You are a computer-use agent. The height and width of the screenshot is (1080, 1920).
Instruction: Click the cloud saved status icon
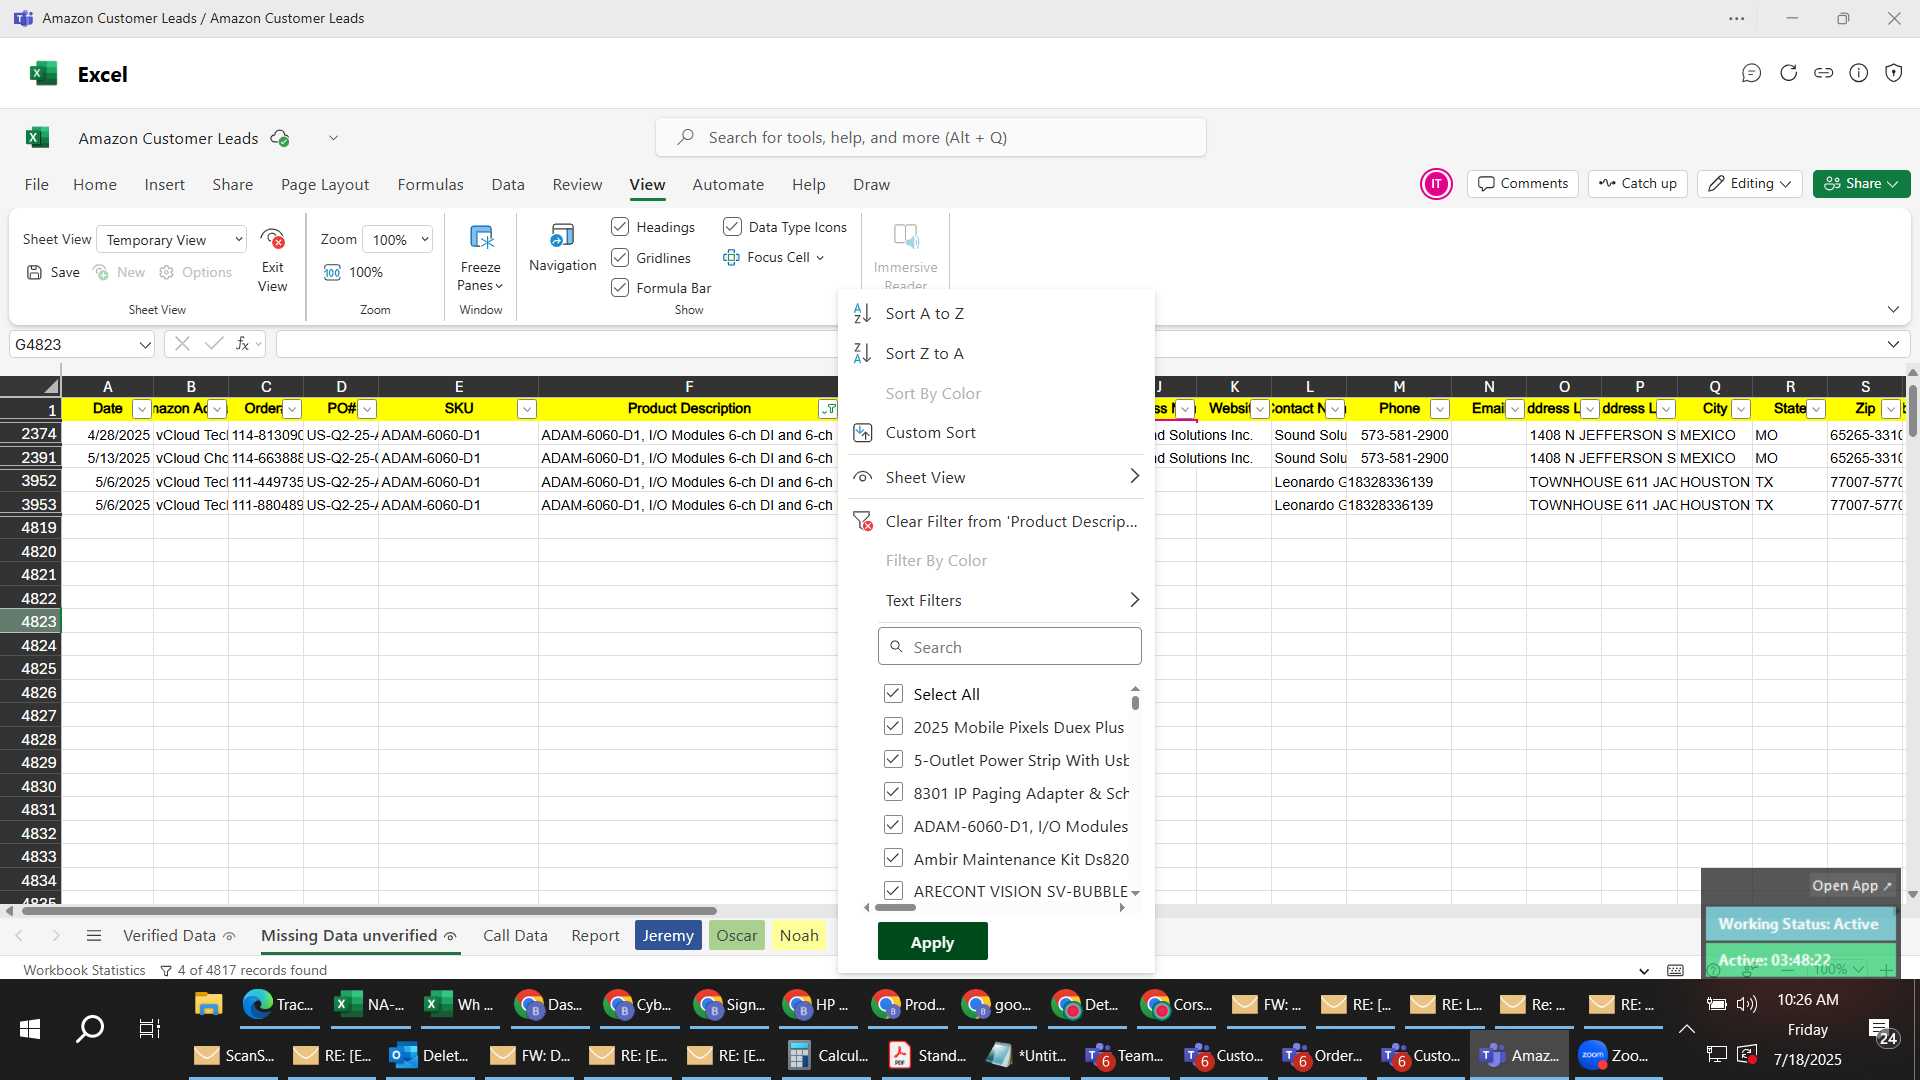281,138
